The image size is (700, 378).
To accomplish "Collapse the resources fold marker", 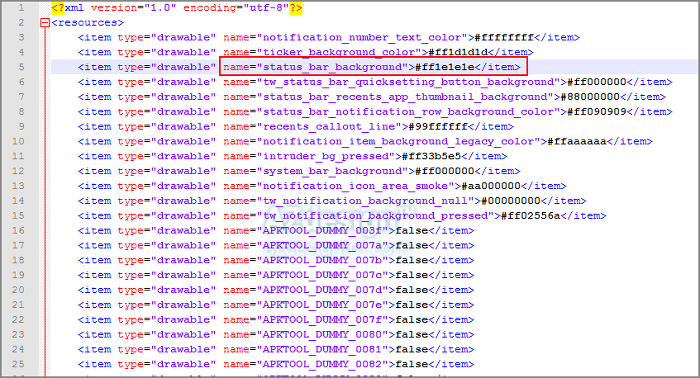I will click(45, 23).
